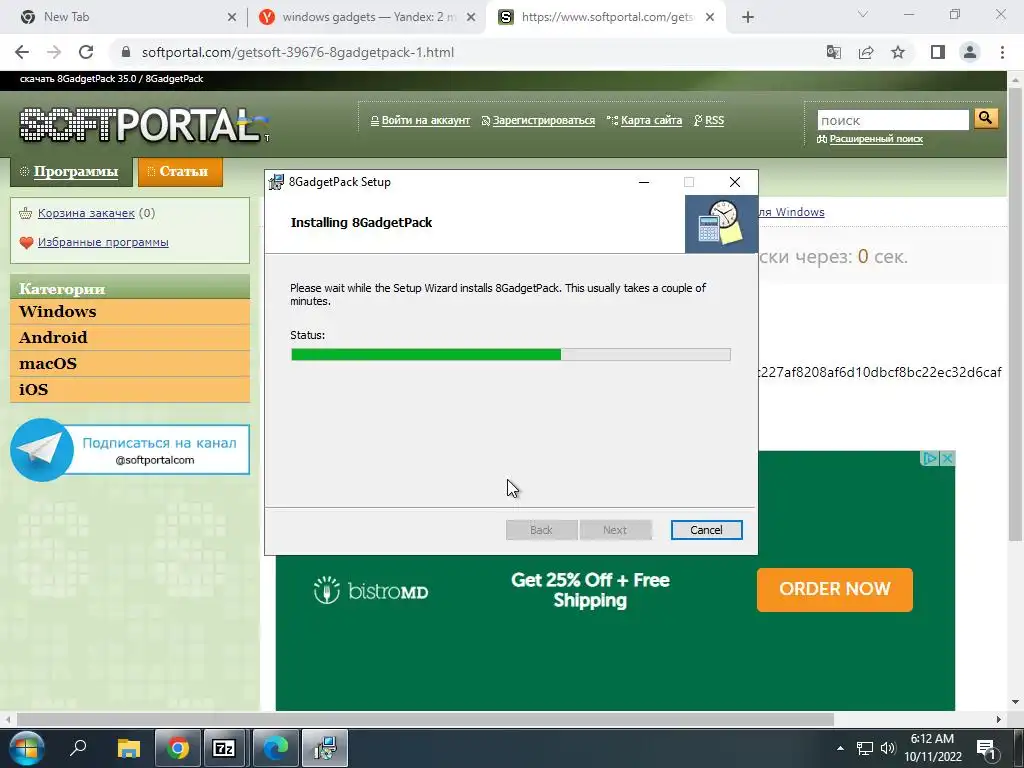Open Microsoft Edge from the taskbar
This screenshot has width=1024, height=768.
pyautogui.click(x=275, y=748)
